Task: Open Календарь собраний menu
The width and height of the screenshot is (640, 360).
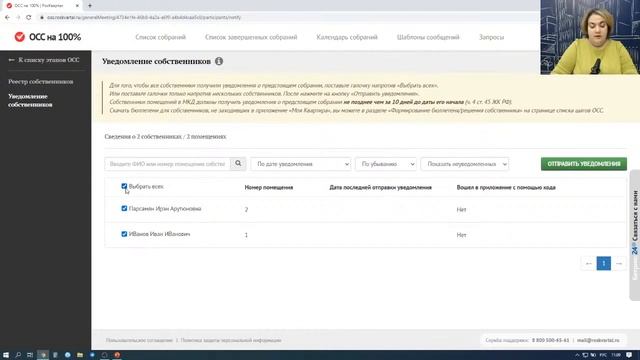Action: [347, 37]
